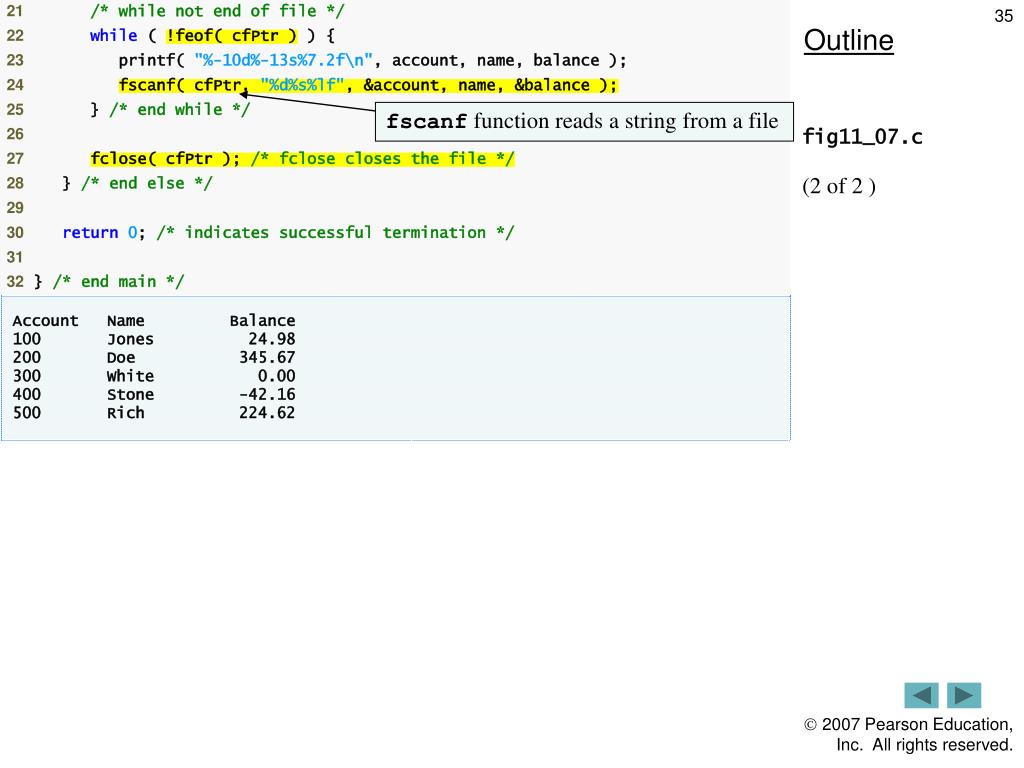Viewport: 1024px width, 768px height.
Task: Open the underlined Outline heading
Action: click(x=849, y=41)
